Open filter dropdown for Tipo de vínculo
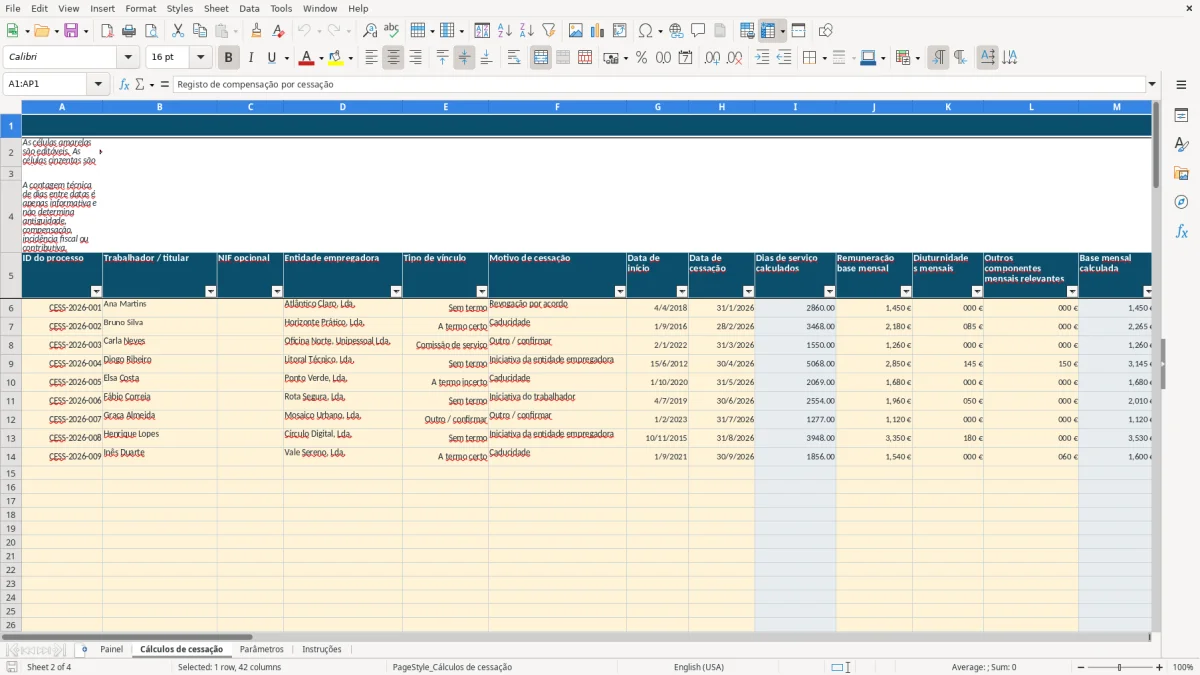Screen dimensions: 1200x675 (482, 292)
